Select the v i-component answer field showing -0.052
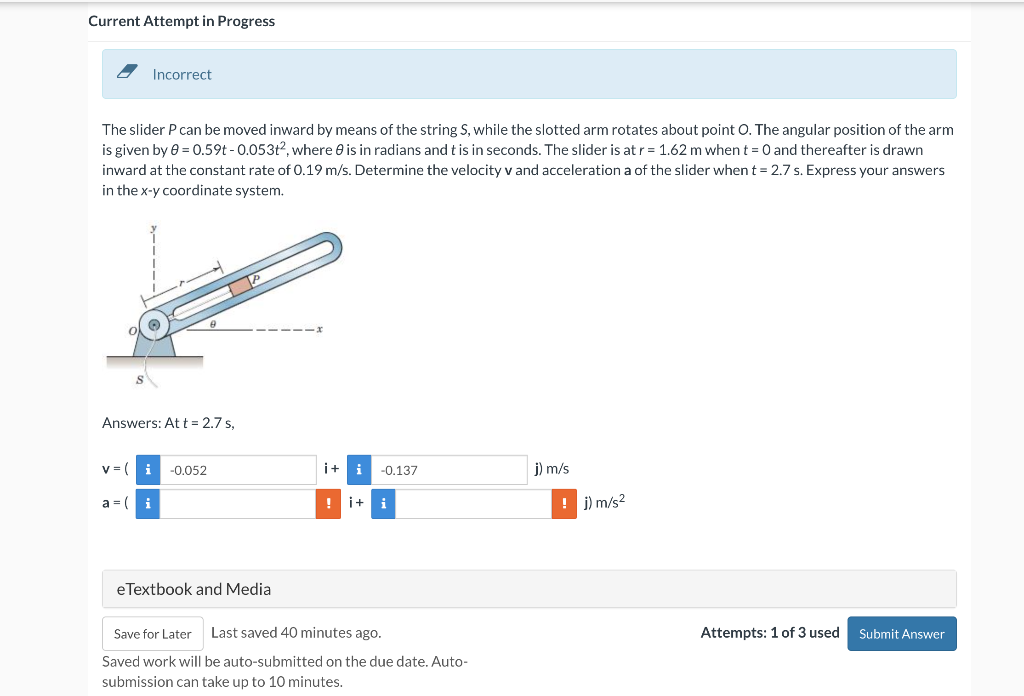Image resolution: width=1024 pixels, height=696 pixels. [238, 469]
